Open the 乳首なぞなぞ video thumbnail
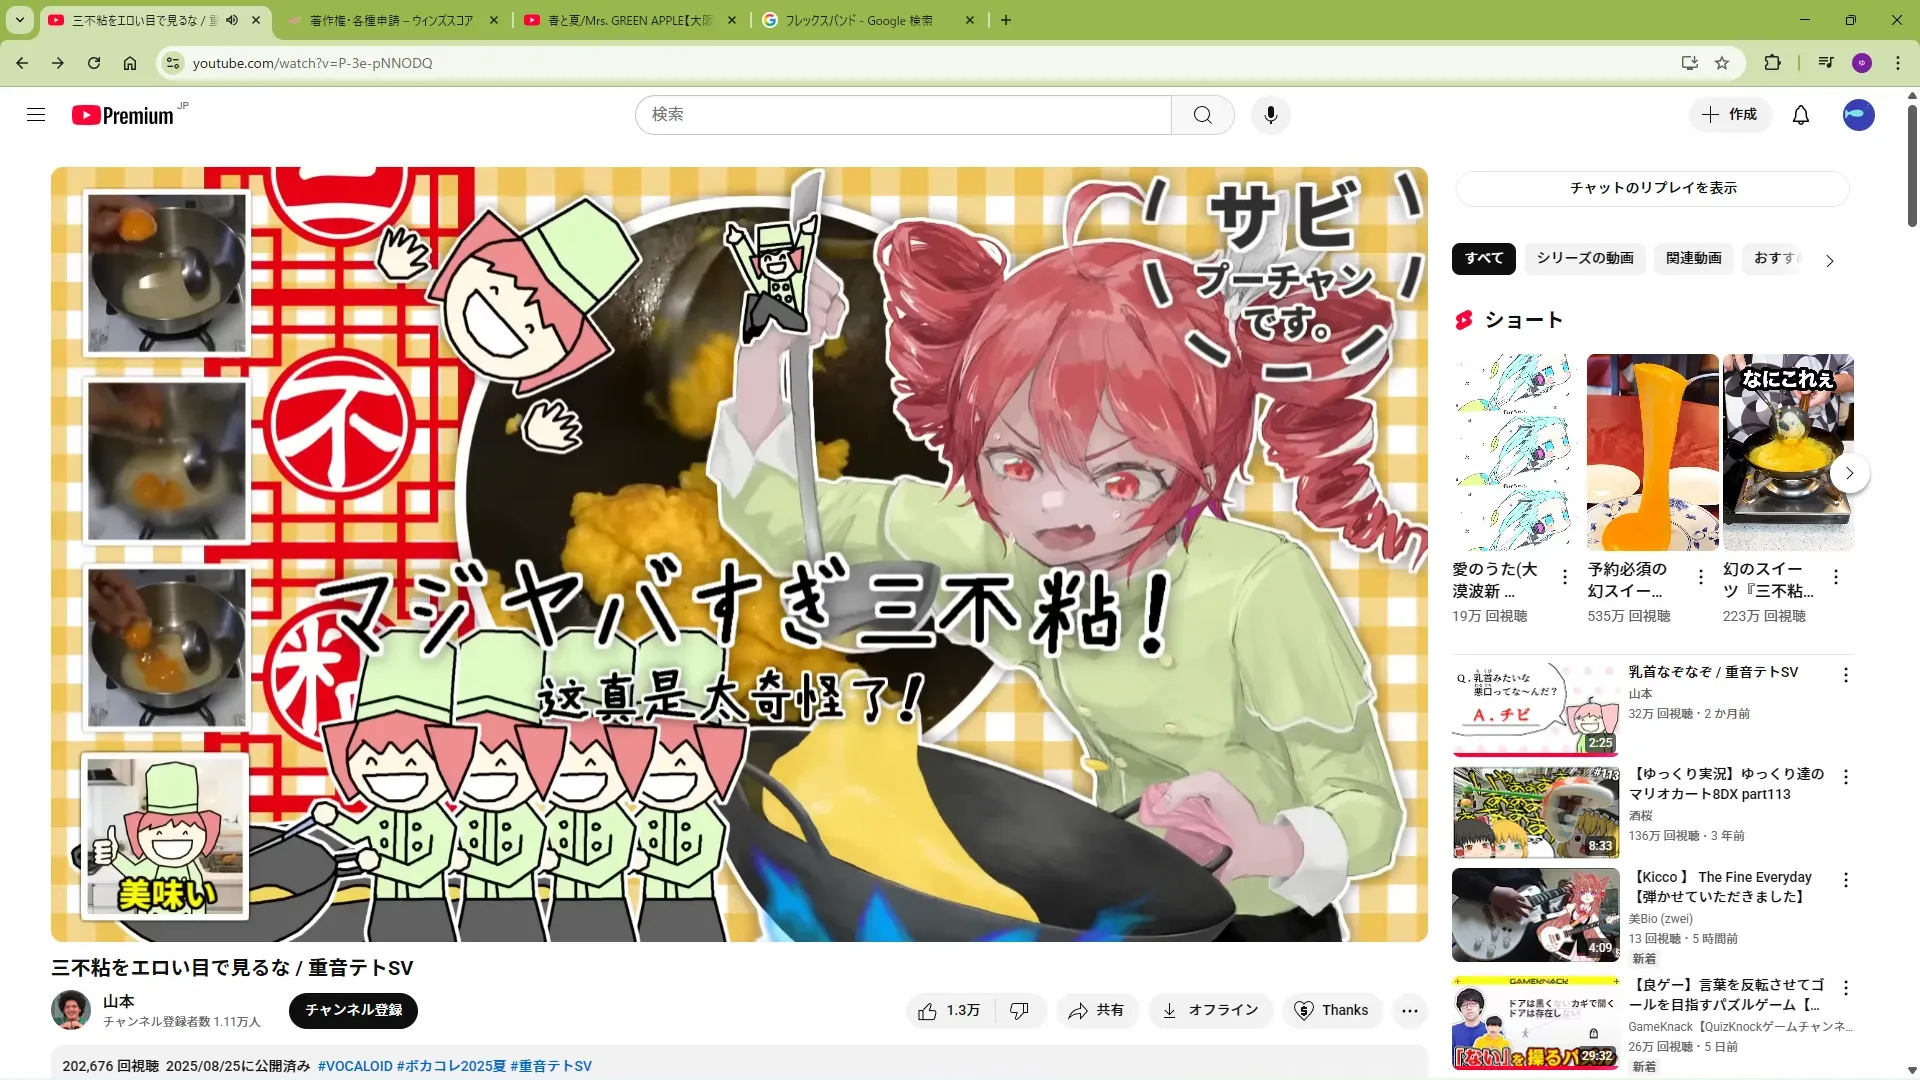 (1535, 708)
